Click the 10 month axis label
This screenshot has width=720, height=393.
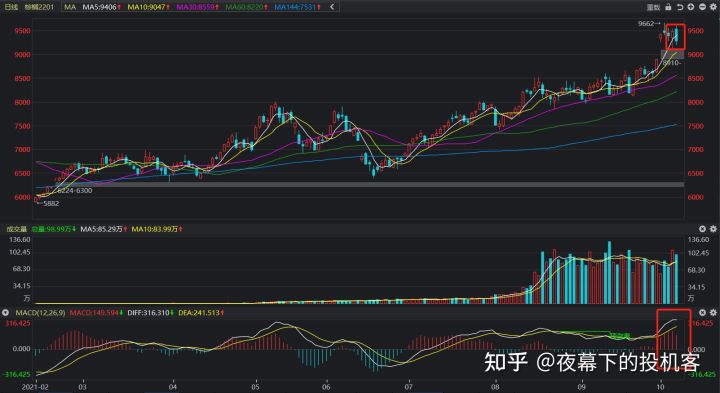tap(660, 387)
